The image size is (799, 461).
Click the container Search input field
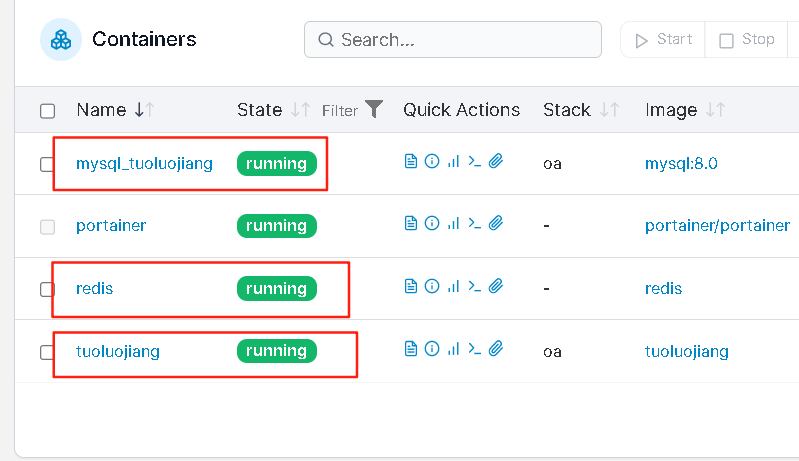coord(453,39)
